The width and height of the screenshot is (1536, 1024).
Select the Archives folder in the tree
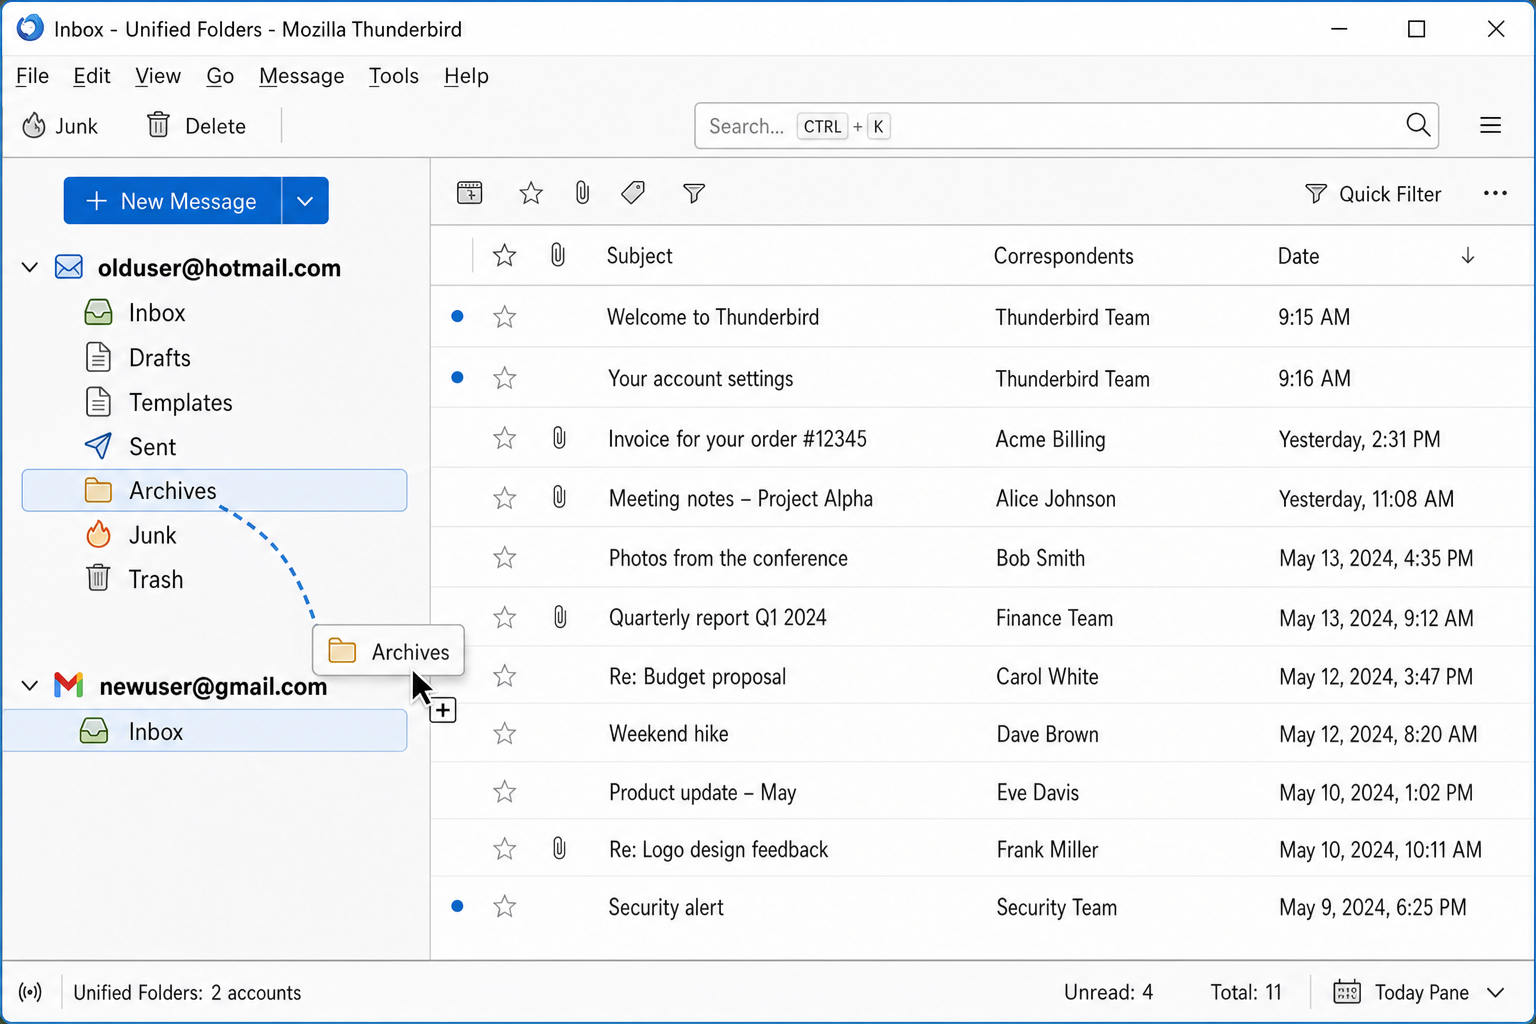tap(214, 490)
